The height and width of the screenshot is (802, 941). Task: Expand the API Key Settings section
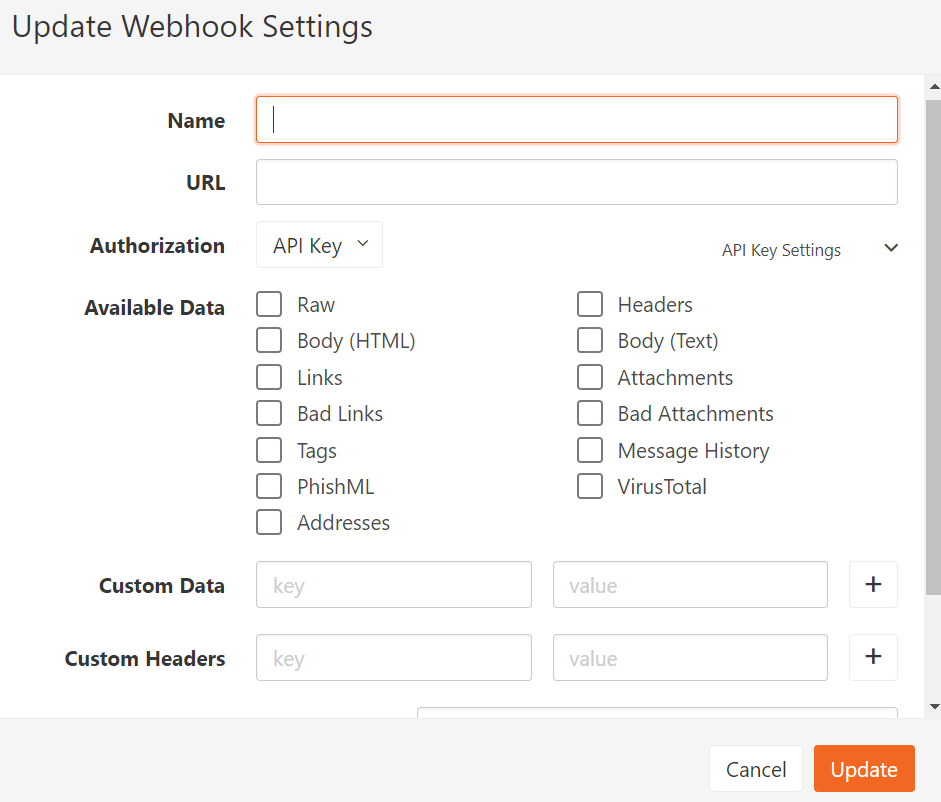click(890, 248)
